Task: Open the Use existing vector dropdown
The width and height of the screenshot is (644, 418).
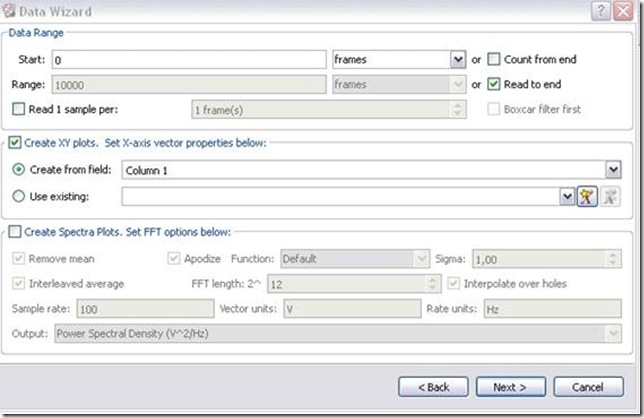Action: tap(567, 197)
